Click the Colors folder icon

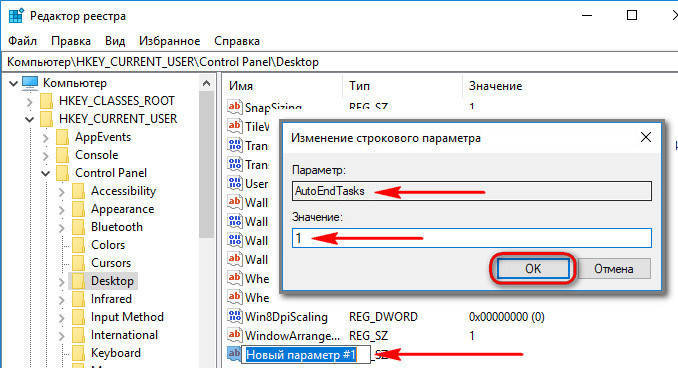78,245
